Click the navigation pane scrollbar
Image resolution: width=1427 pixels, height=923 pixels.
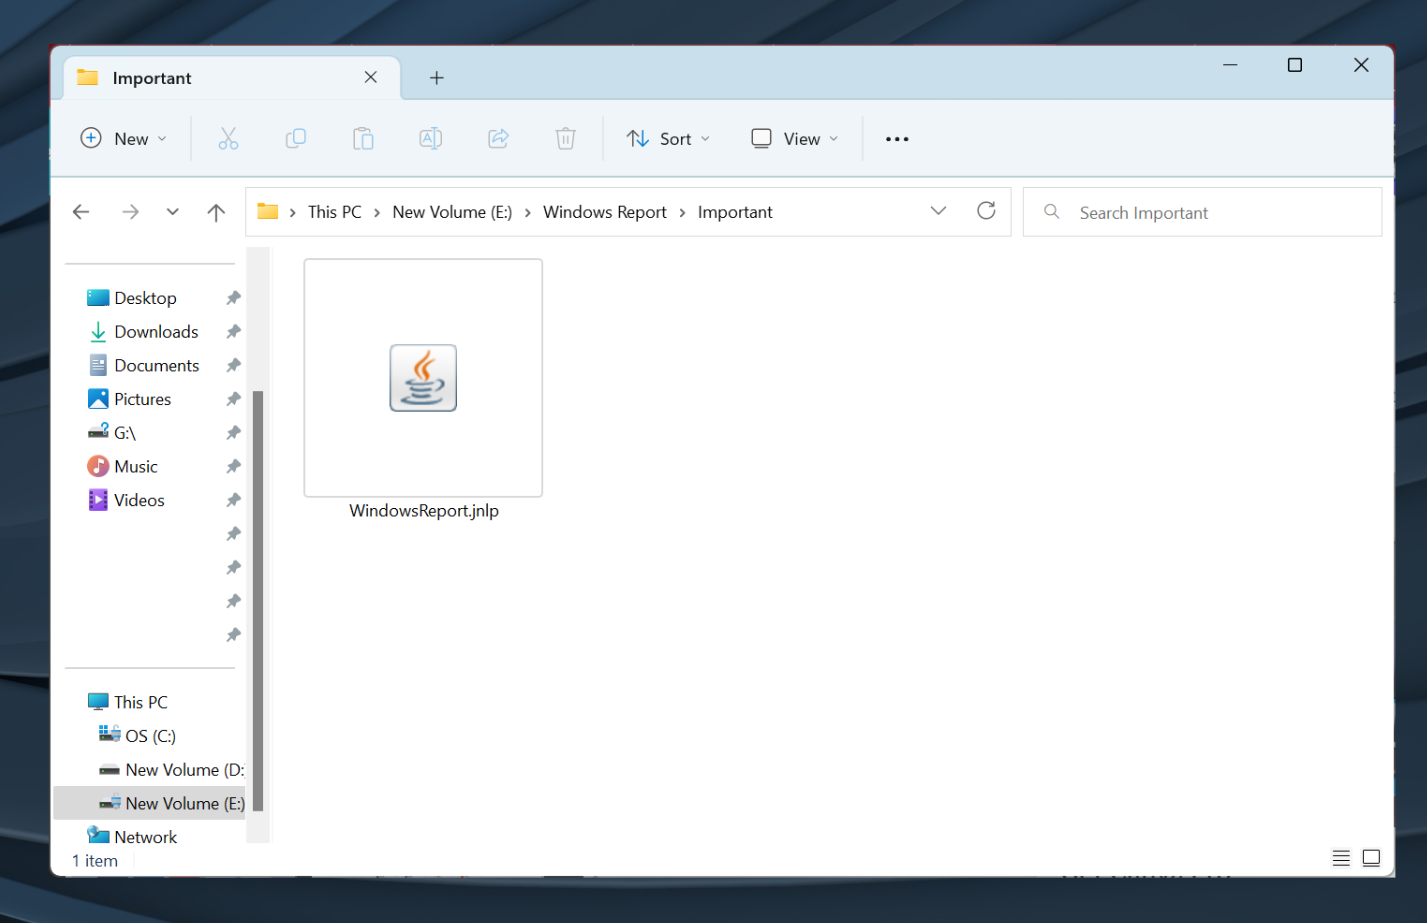(258, 600)
